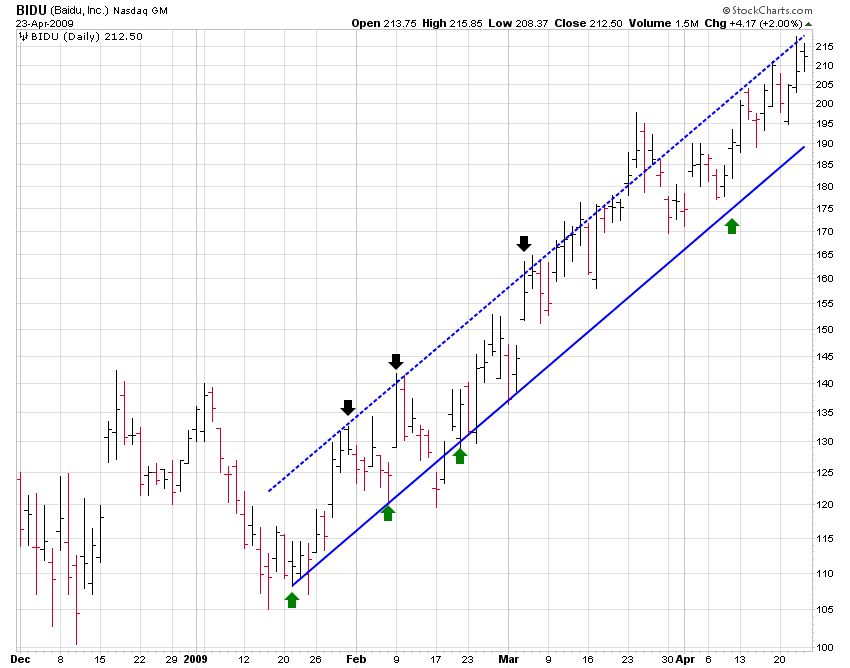Click the 140 price axis label
Screen dimensions: 850x668
click(825, 384)
